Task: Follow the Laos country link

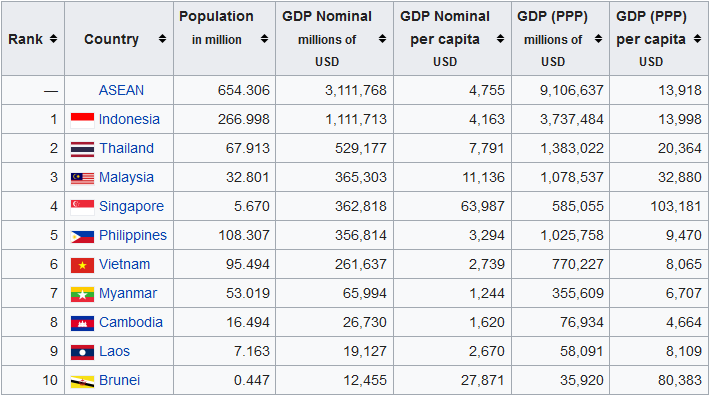Action: click(x=114, y=351)
